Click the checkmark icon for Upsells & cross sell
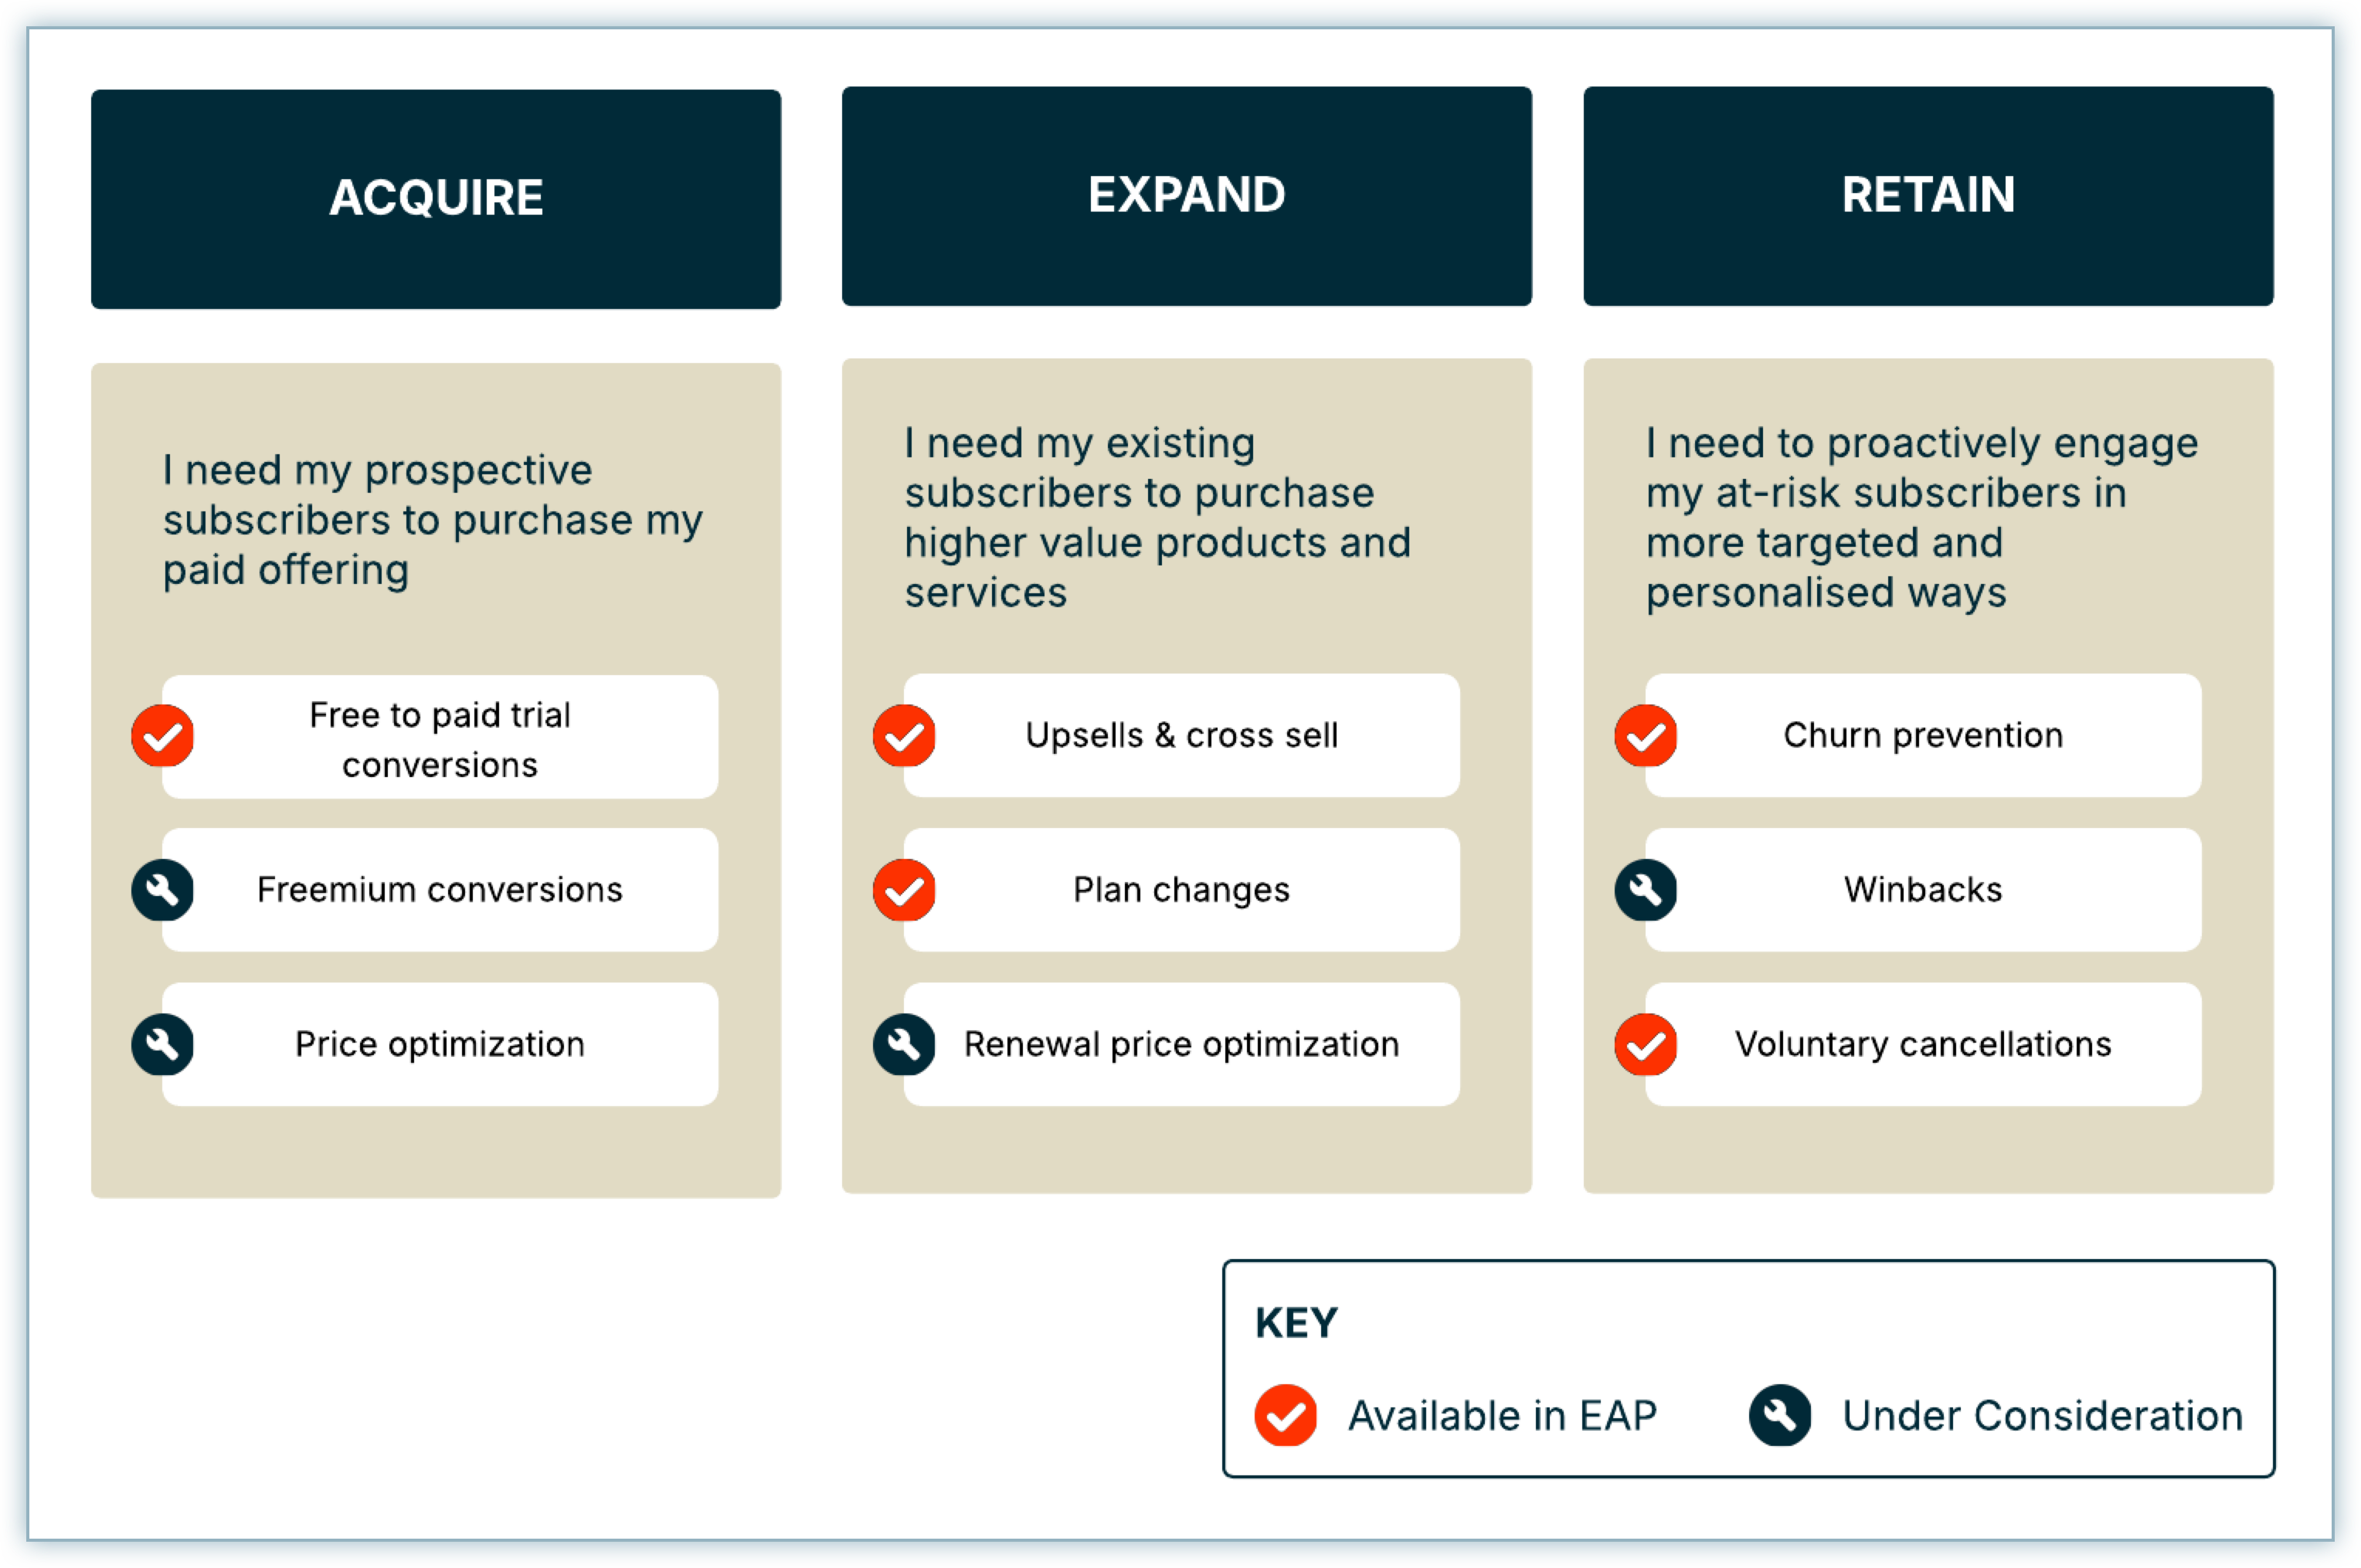 pos(904,736)
